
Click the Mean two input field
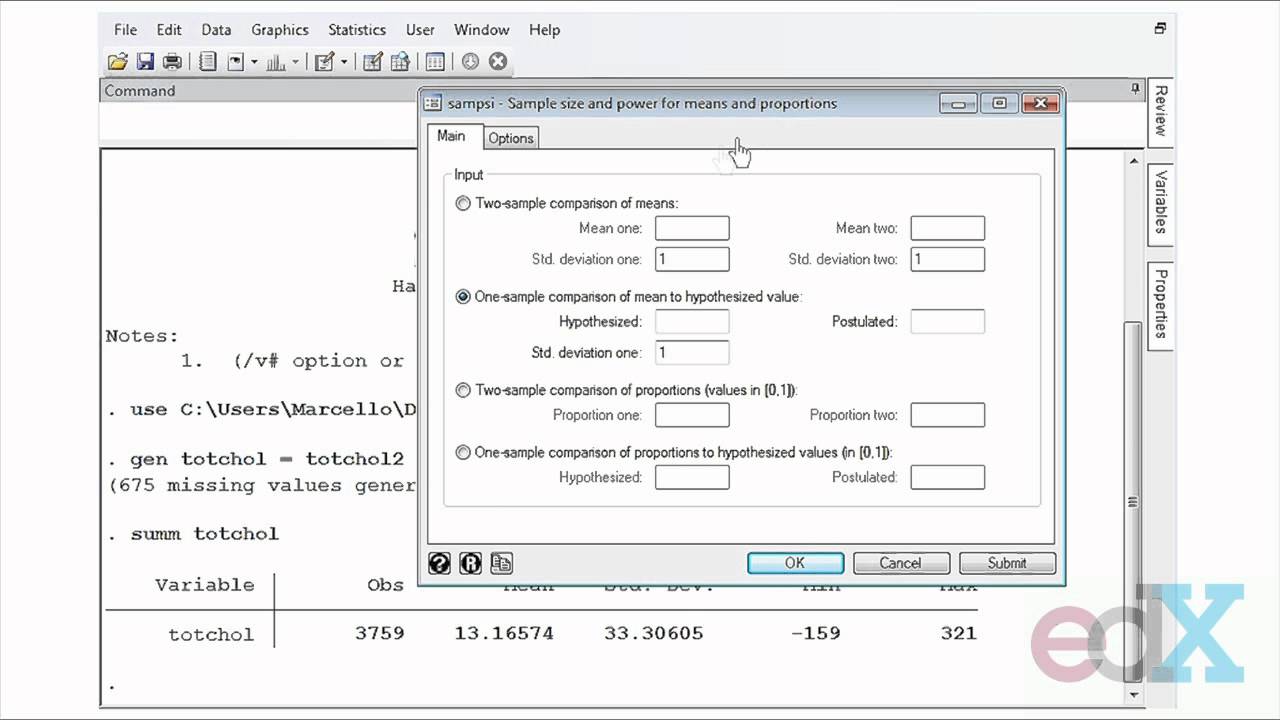948,228
